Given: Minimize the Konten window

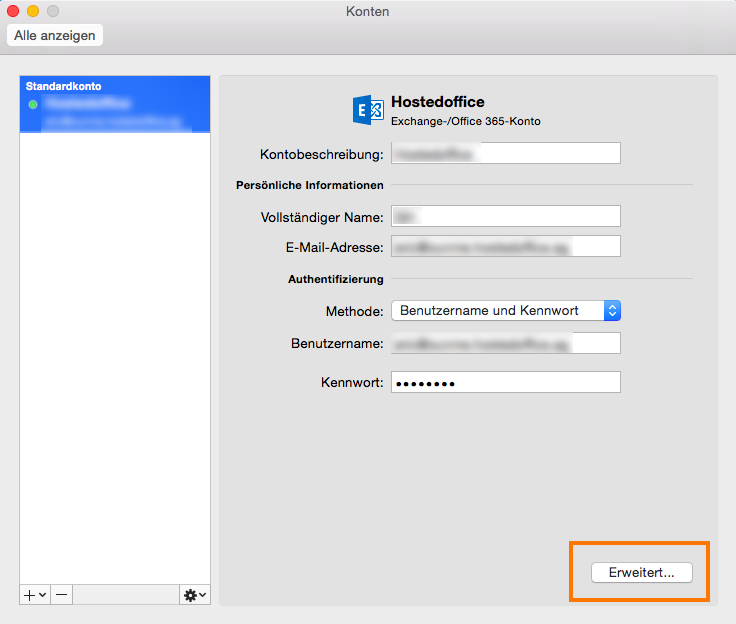Looking at the screenshot, I should [33, 11].
